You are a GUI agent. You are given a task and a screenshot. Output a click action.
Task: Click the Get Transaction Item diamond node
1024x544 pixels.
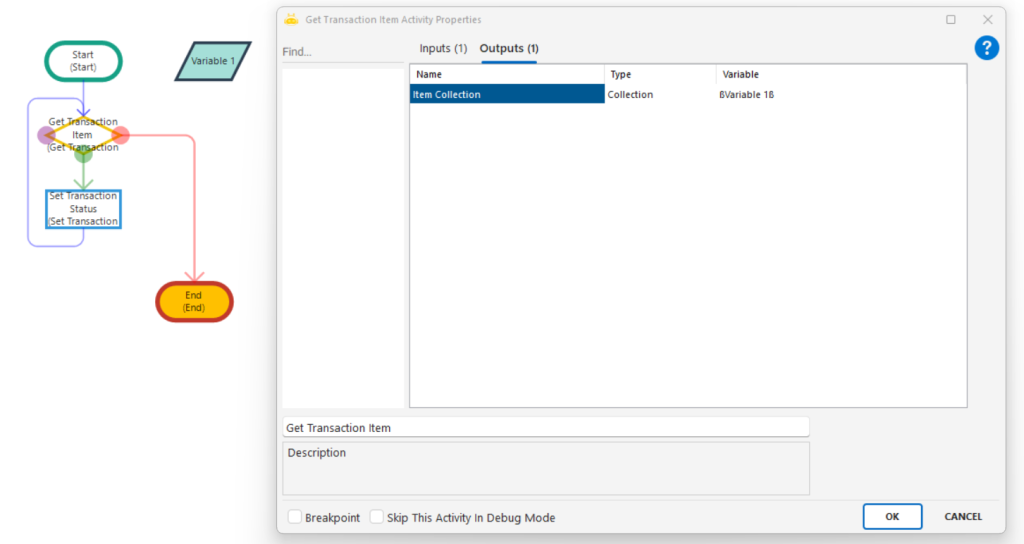[83, 135]
